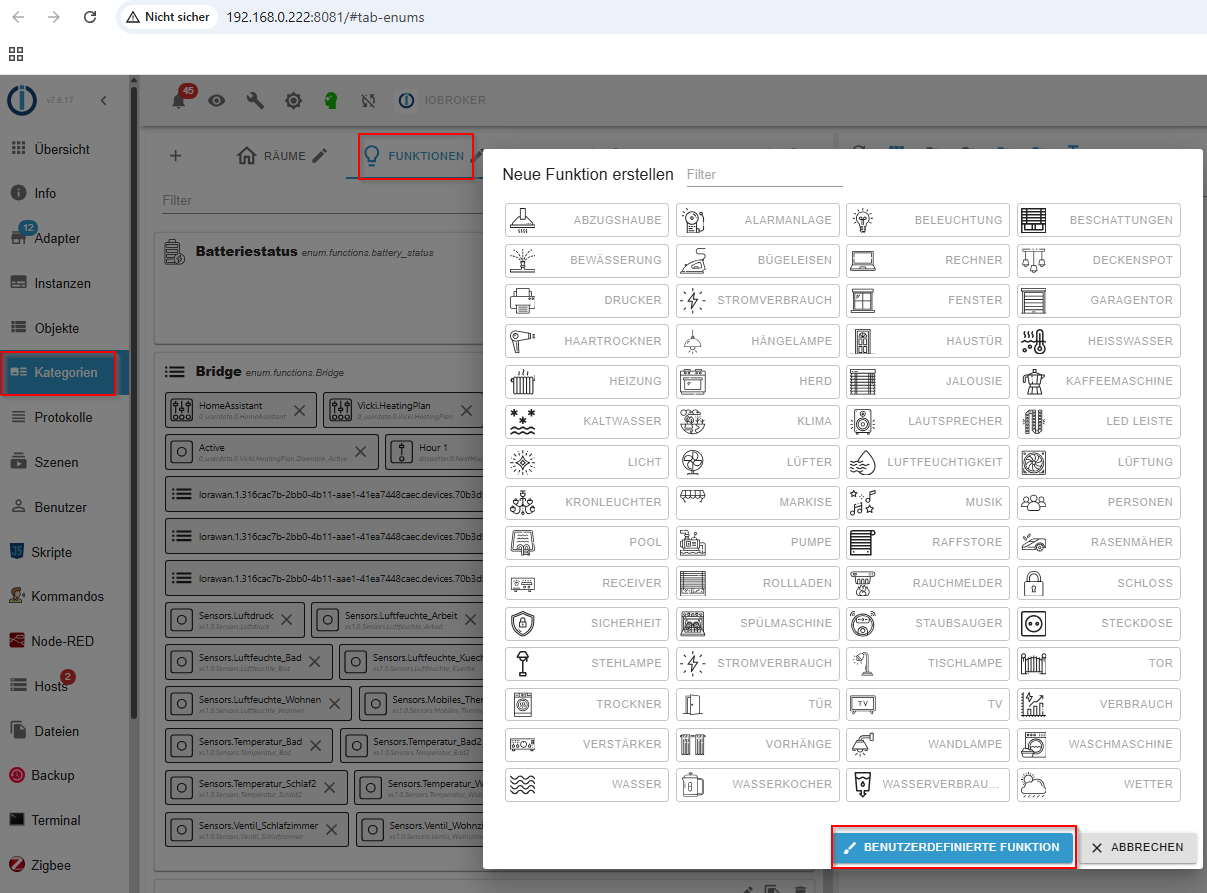Open Protokolle in the sidebar
This screenshot has height=893, width=1207.
64,417
